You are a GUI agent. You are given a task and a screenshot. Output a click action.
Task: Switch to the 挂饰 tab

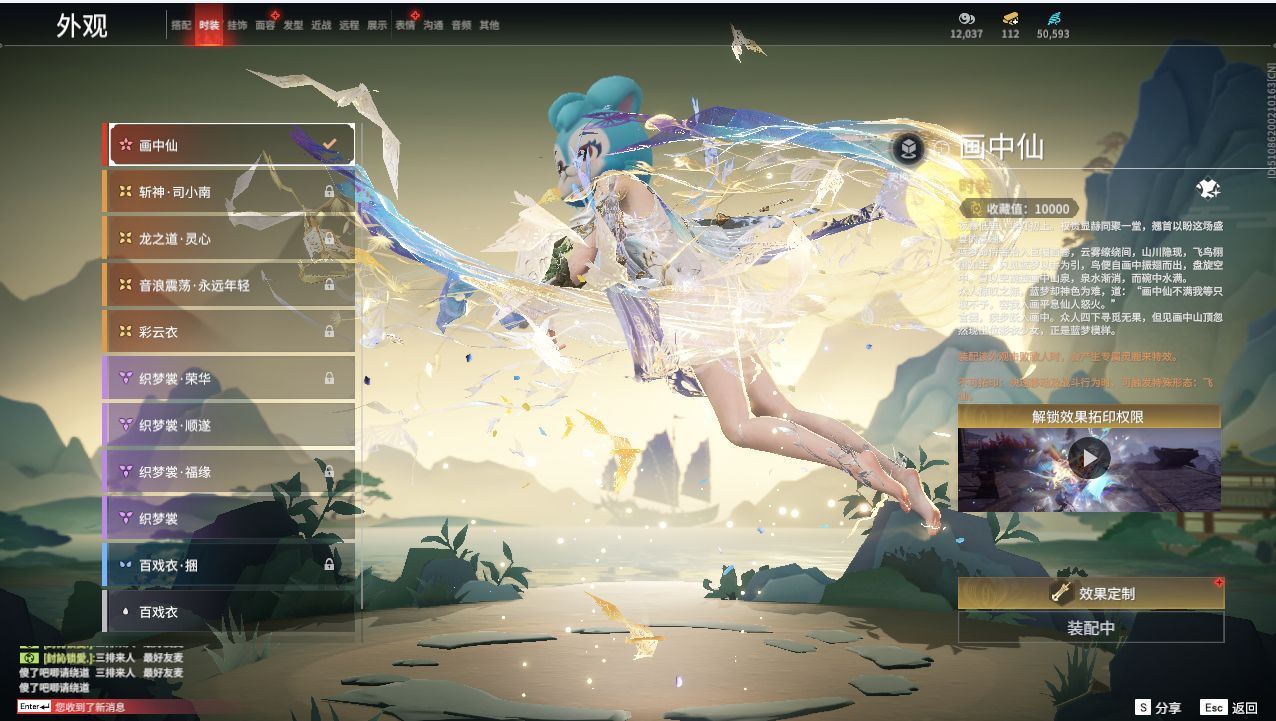coord(237,25)
